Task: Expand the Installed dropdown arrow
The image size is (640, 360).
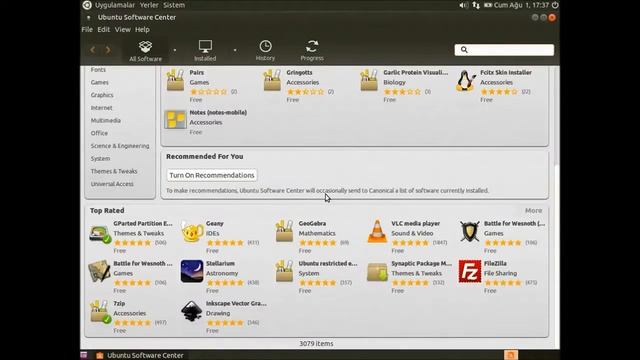Action: (x=235, y=50)
